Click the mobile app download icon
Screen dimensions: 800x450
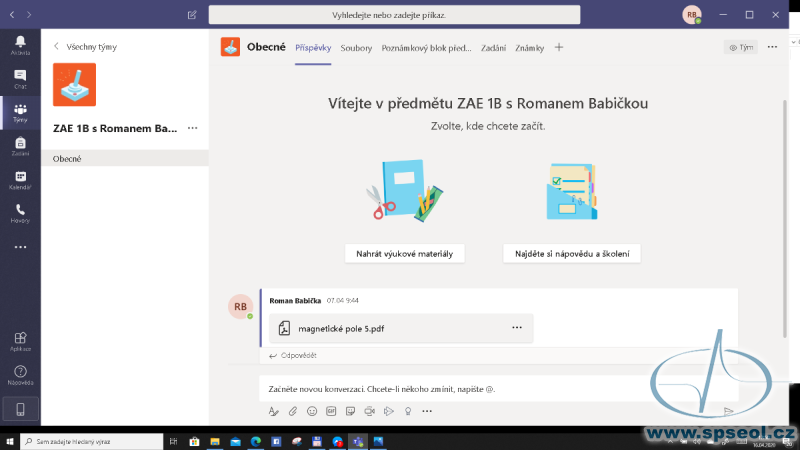[x=20, y=409]
